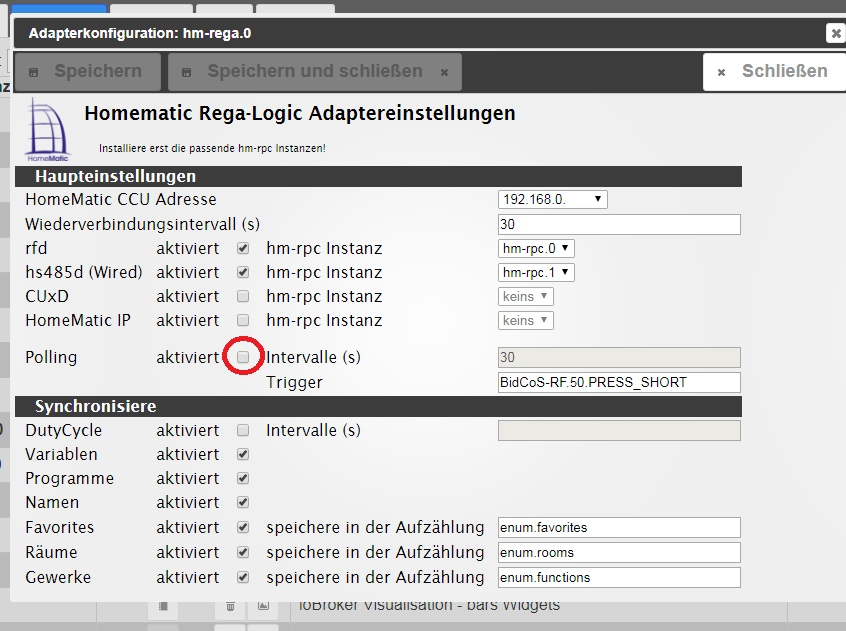
Task: Close the Adapterkonfiguration dialog with X
Action: coord(836,33)
